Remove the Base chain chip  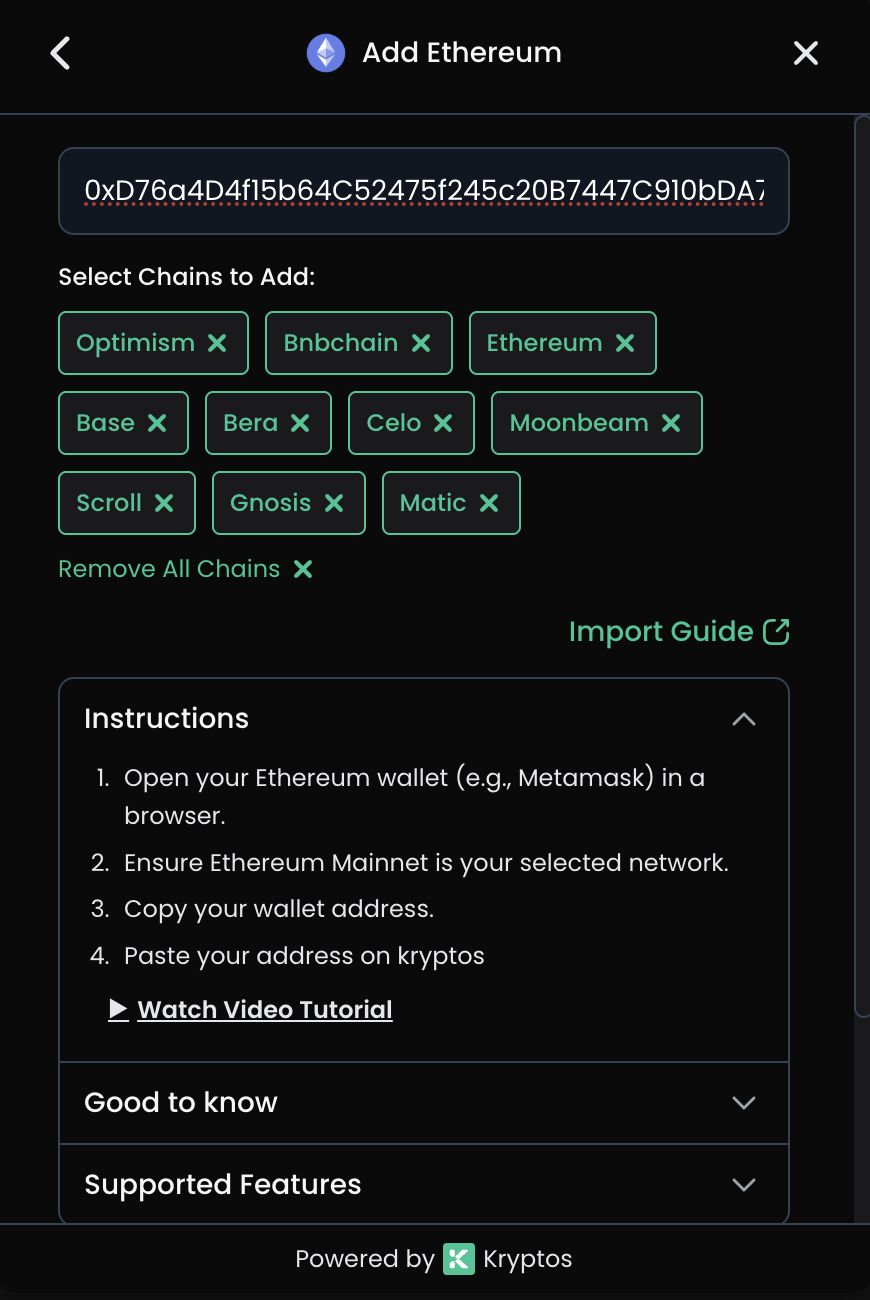tap(158, 423)
